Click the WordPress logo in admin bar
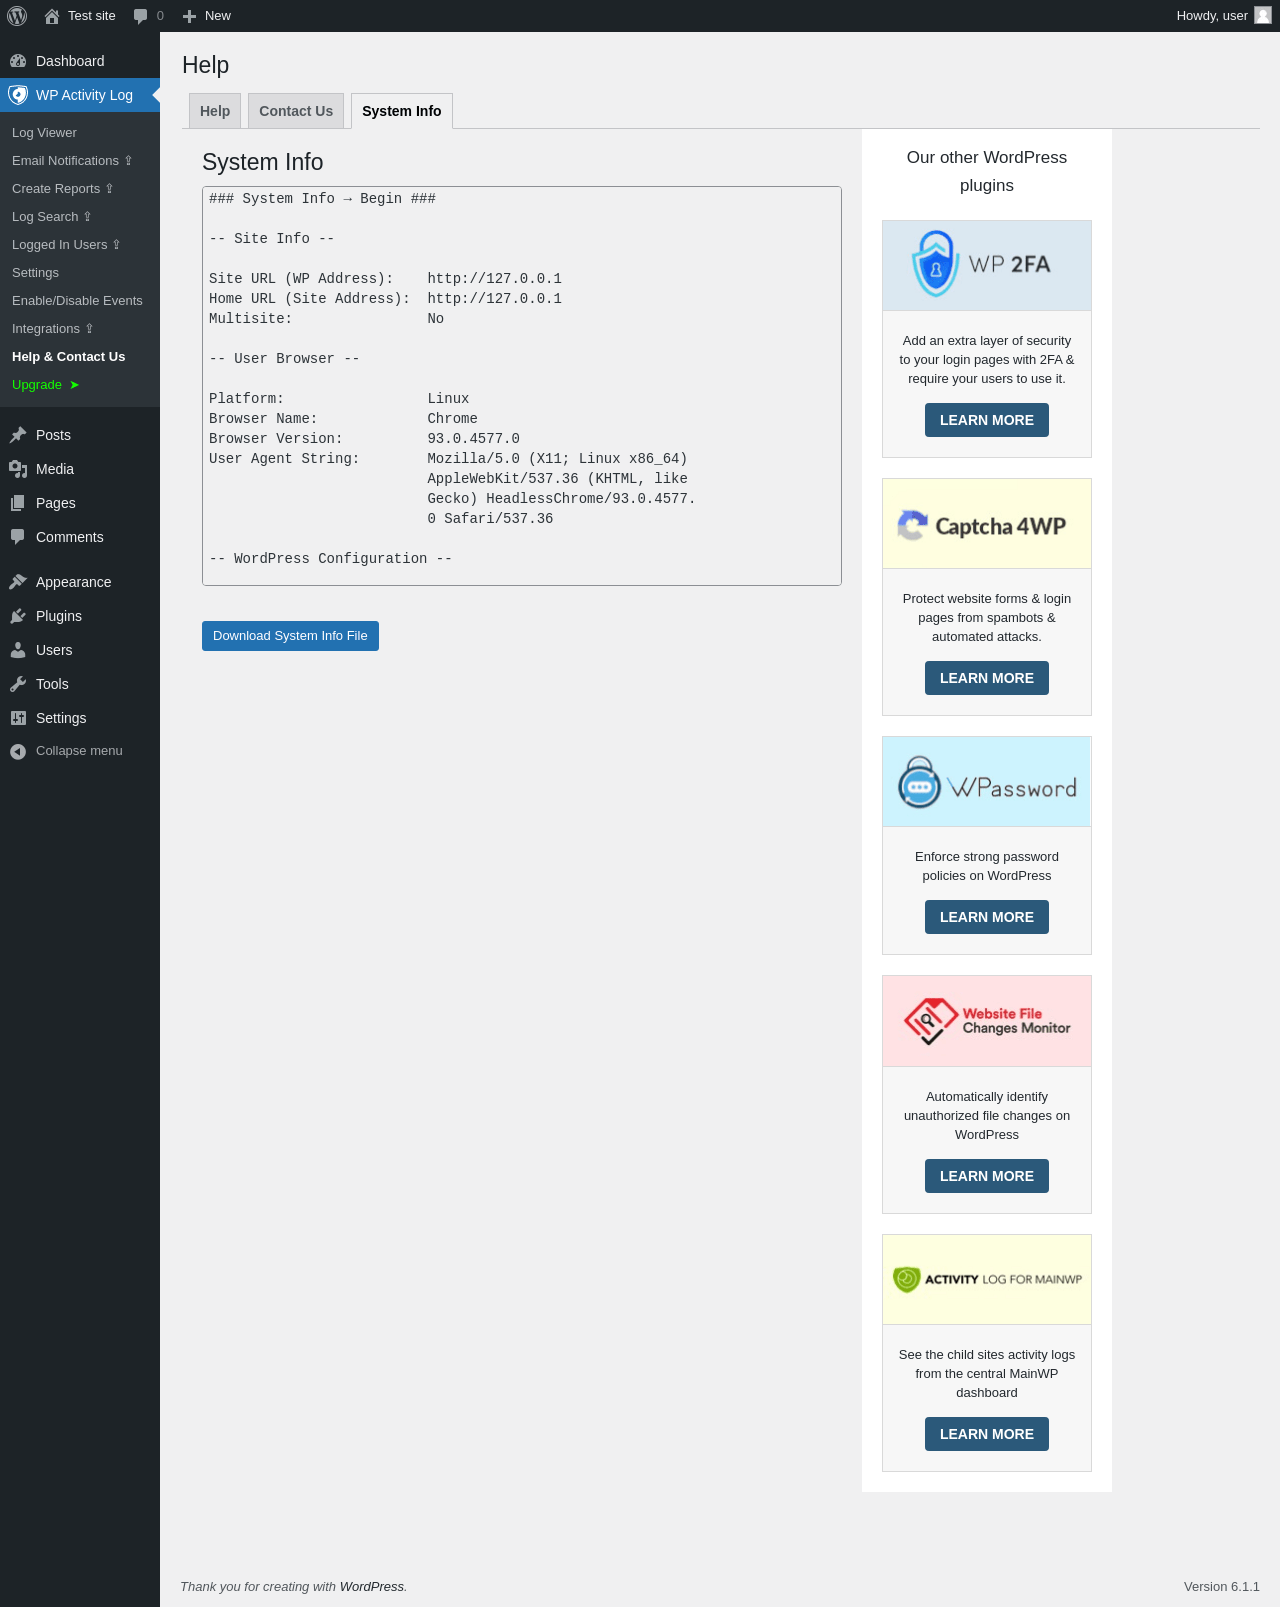 [17, 16]
